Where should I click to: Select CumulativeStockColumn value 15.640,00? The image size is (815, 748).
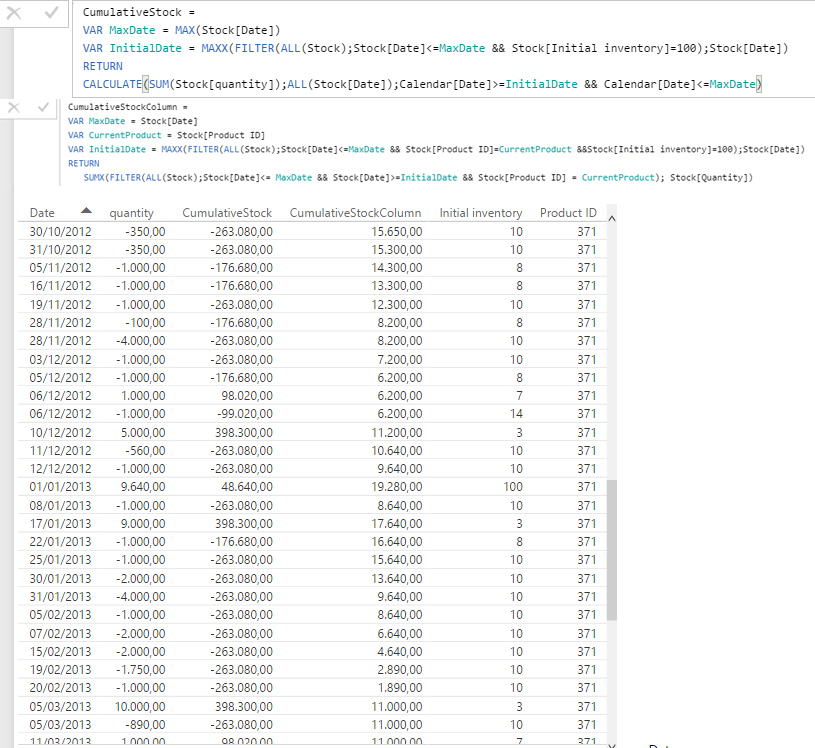(397, 560)
